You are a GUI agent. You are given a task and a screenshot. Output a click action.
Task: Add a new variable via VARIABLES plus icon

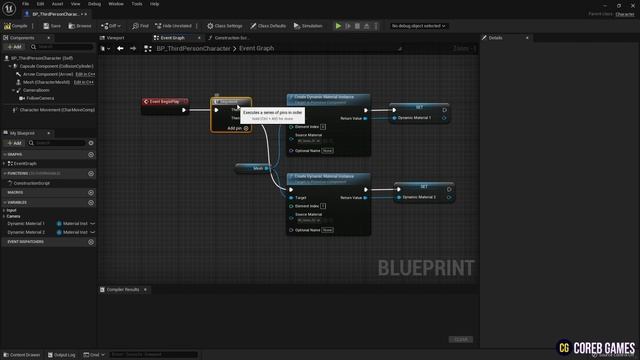click(x=91, y=202)
